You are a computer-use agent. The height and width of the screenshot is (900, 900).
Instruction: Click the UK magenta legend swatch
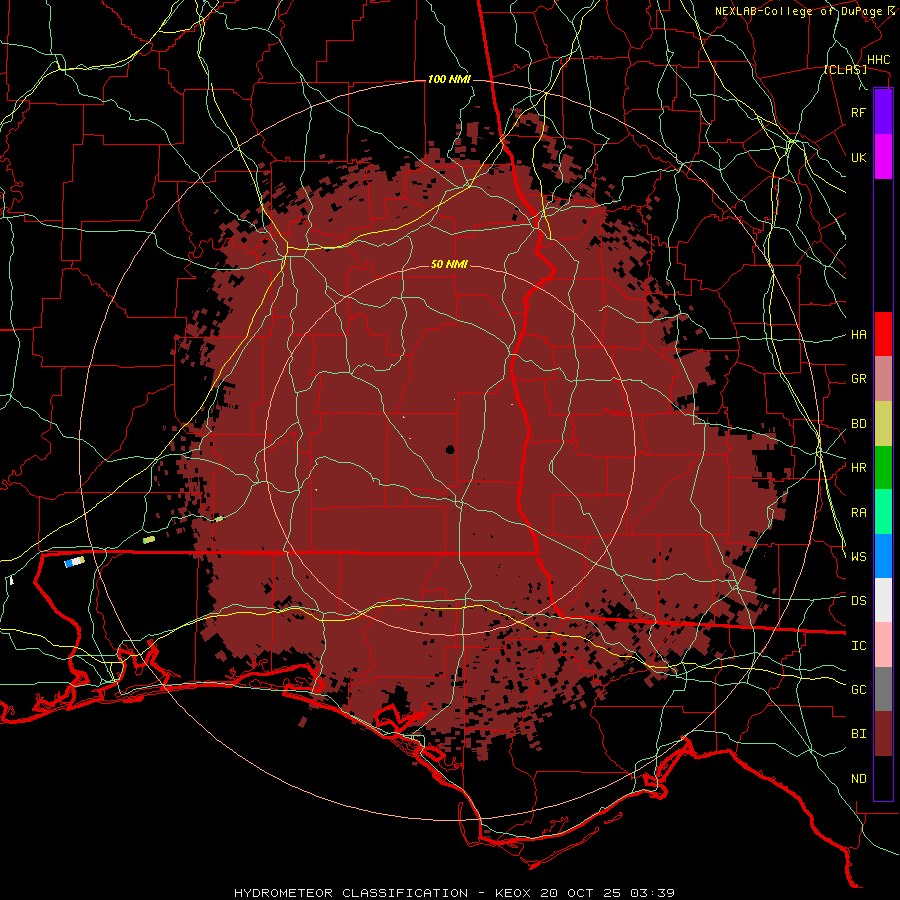pos(883,157)
